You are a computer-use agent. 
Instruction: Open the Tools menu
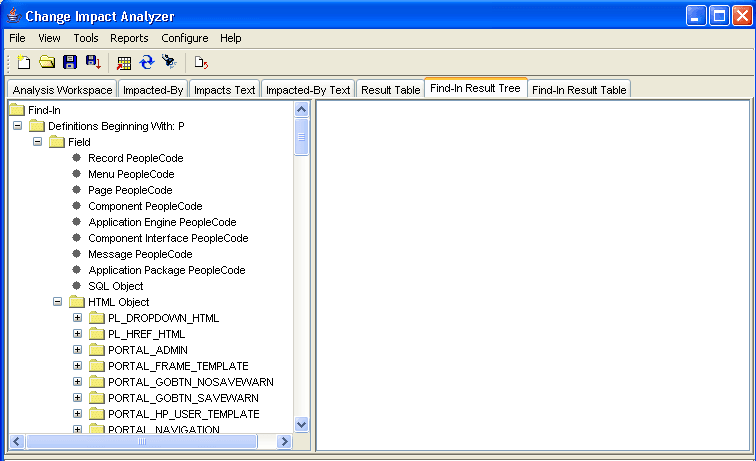[86, 38]
